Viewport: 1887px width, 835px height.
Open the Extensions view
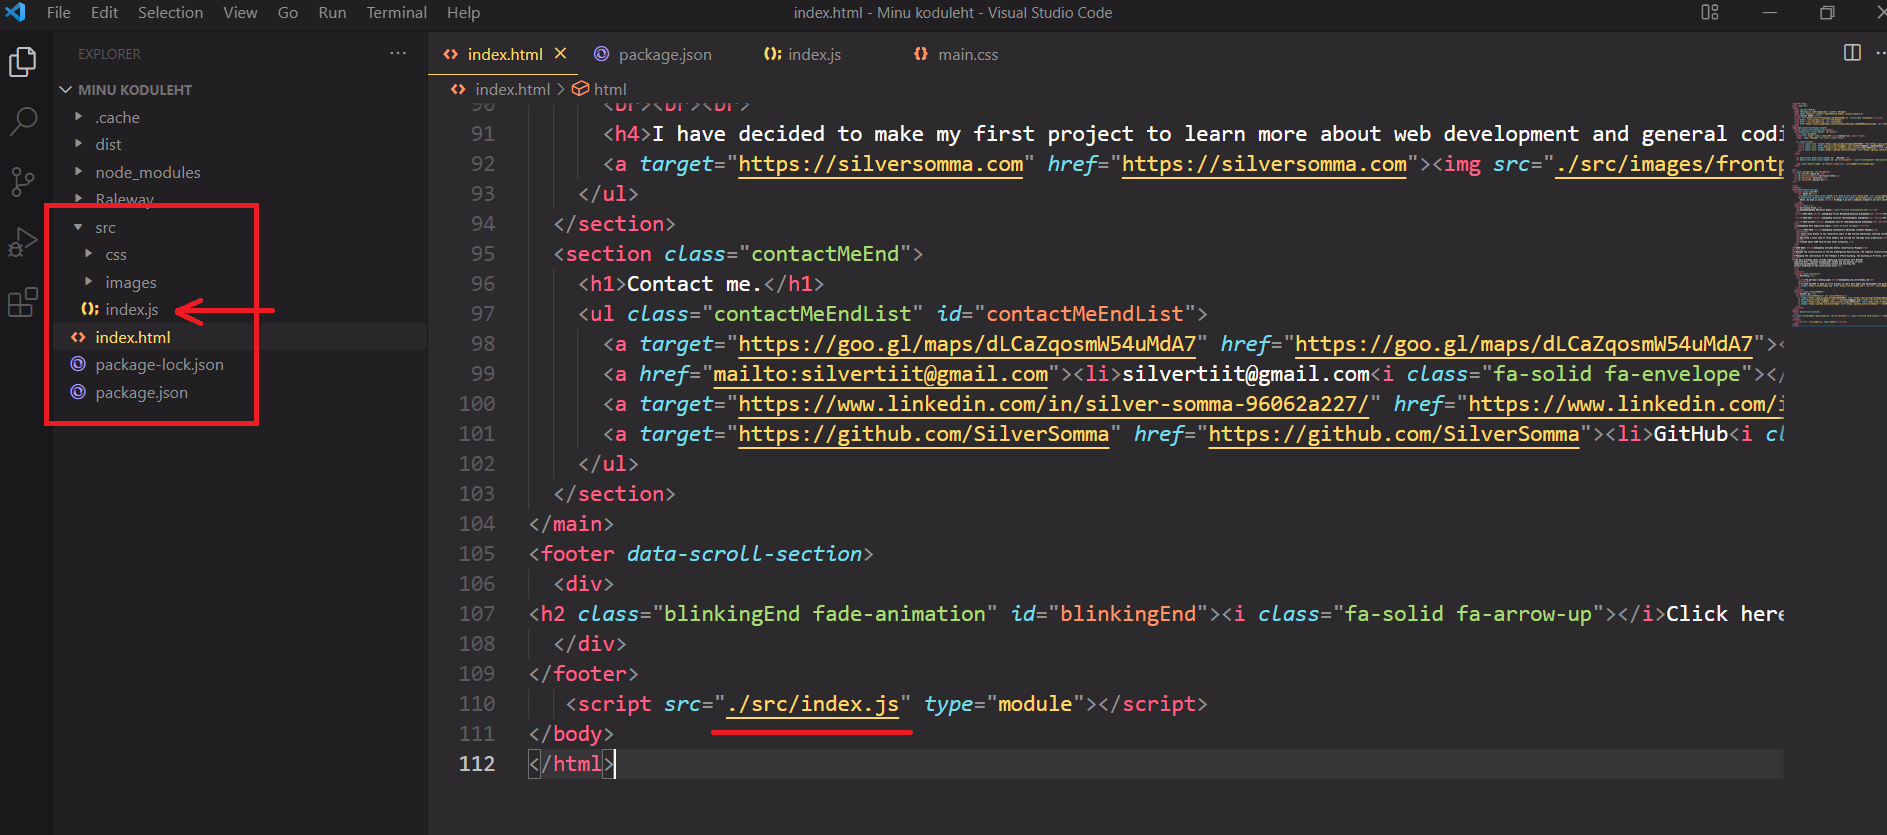[x=22, y=302]
